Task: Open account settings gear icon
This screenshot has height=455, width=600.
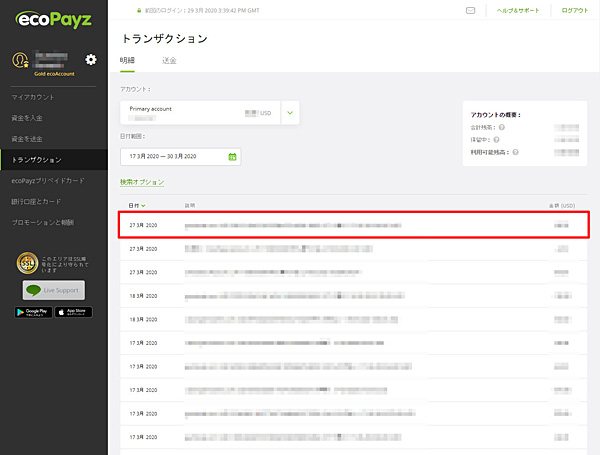Action: [x=91, y=59]
